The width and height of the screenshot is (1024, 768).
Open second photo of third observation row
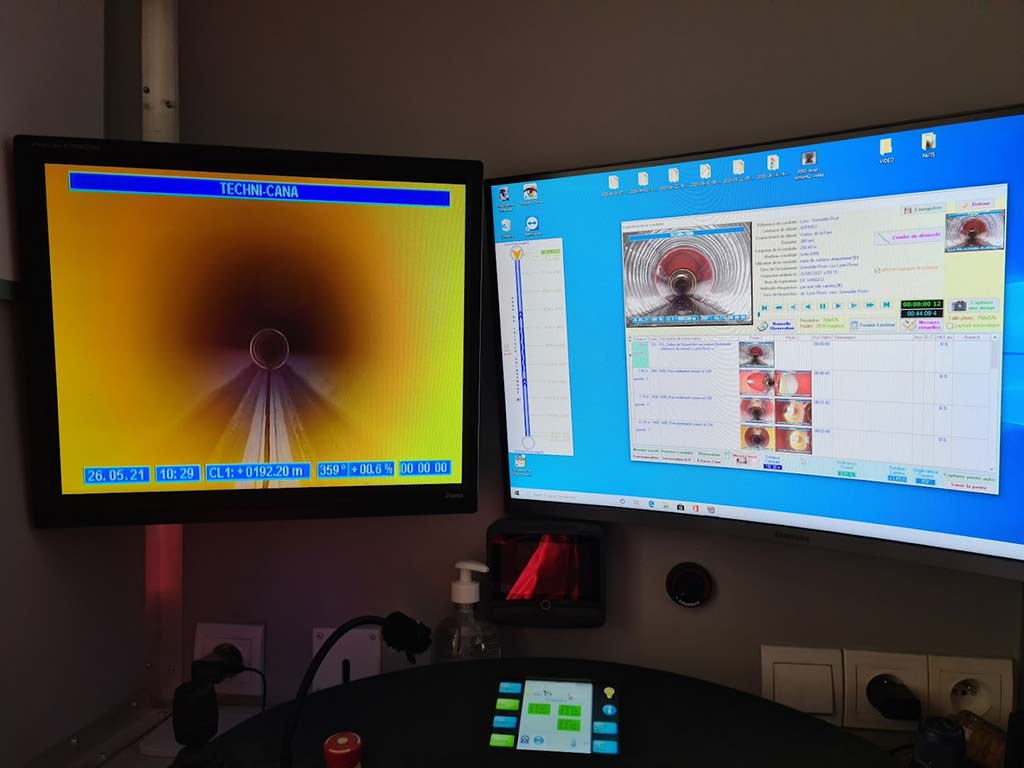(793, 411)
